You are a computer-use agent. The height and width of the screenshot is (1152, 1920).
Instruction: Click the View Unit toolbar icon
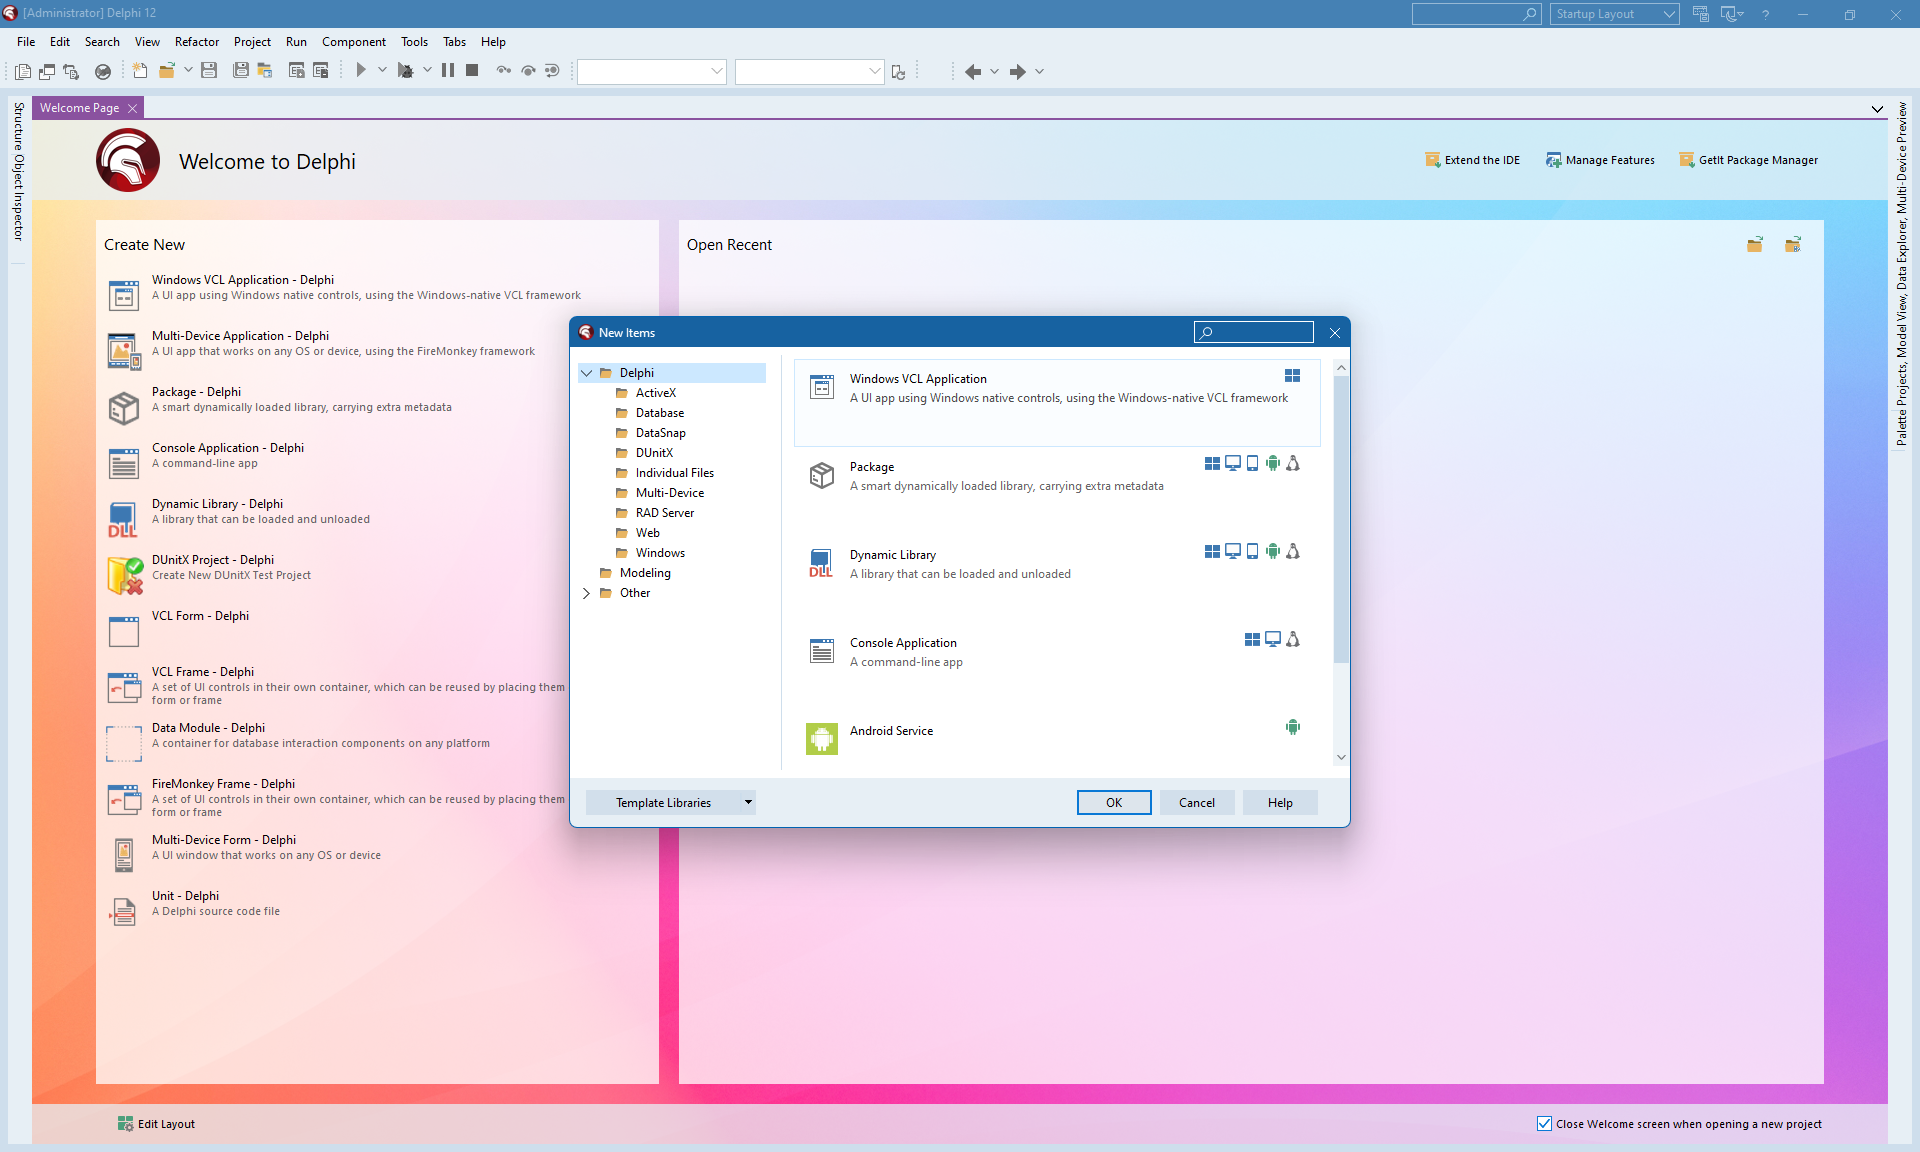pos(23,71)
